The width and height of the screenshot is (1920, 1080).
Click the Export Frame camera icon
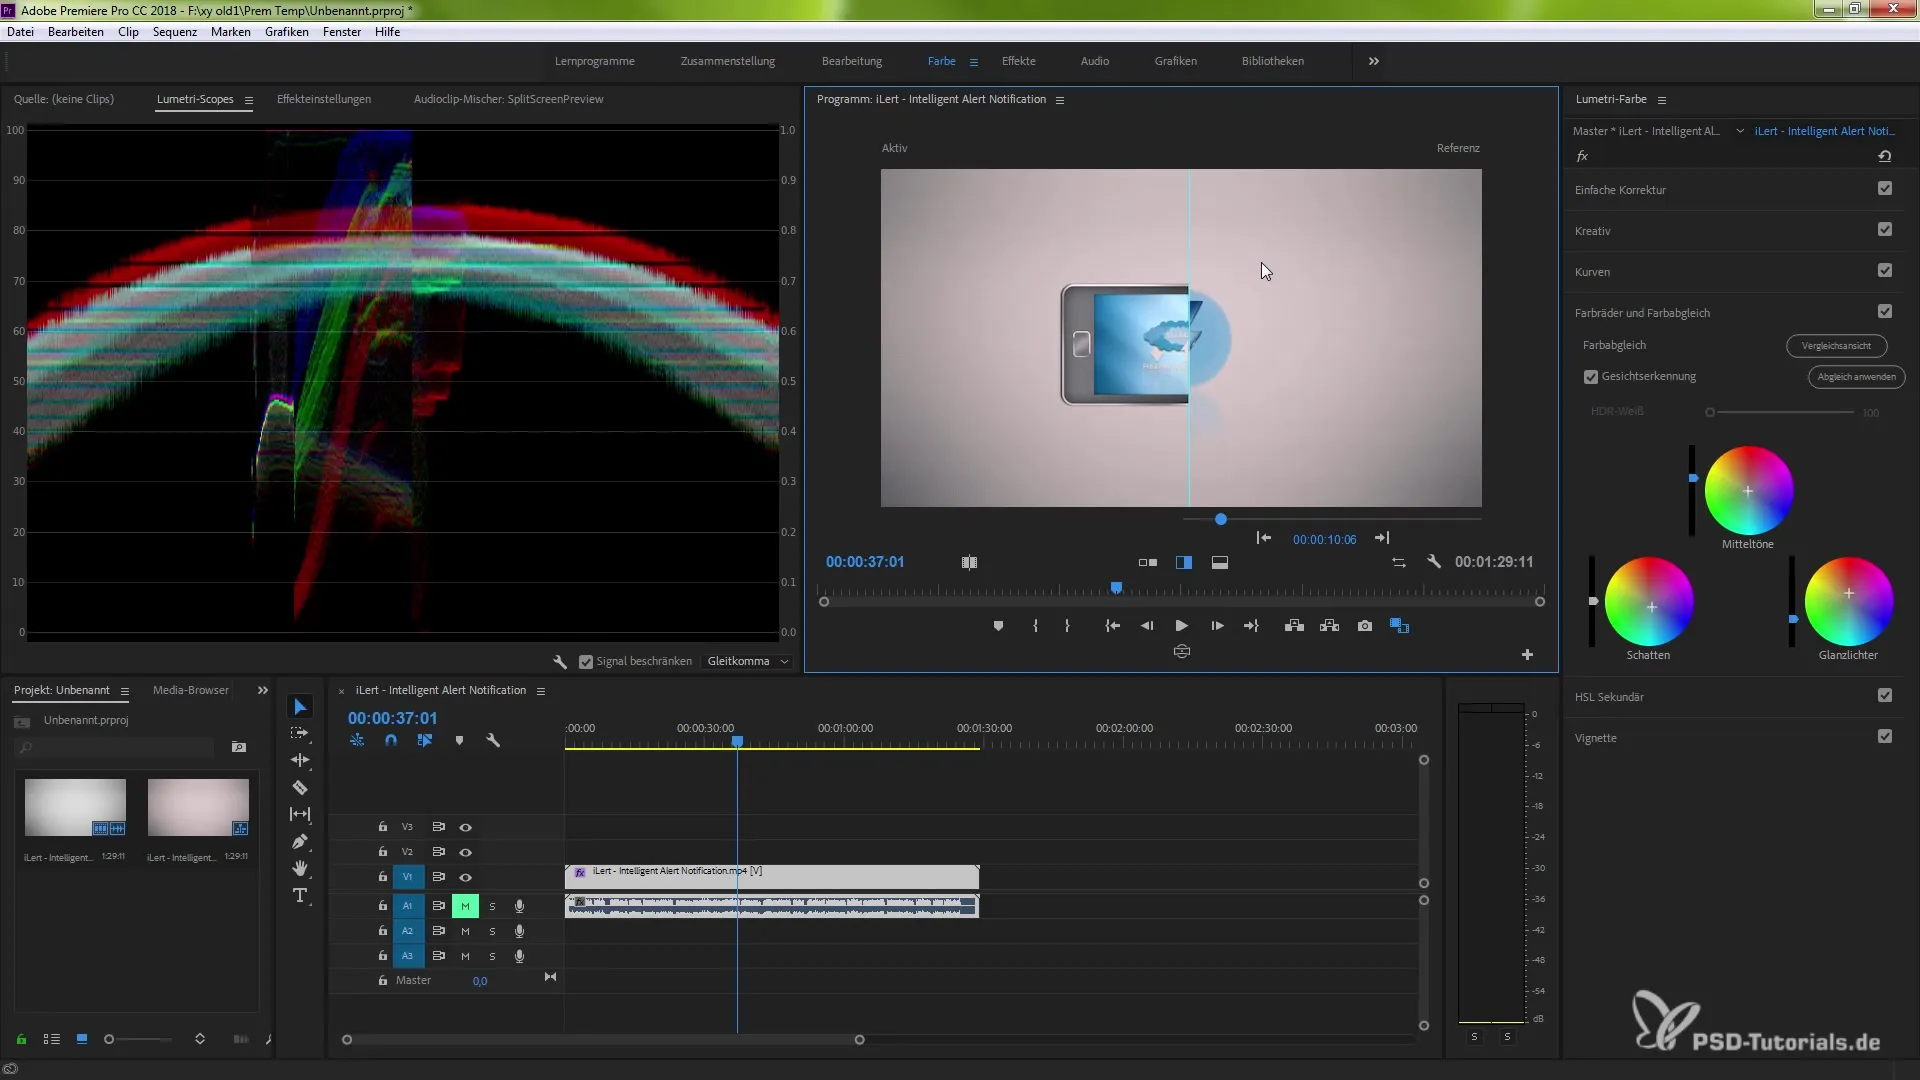point(1364,626)
